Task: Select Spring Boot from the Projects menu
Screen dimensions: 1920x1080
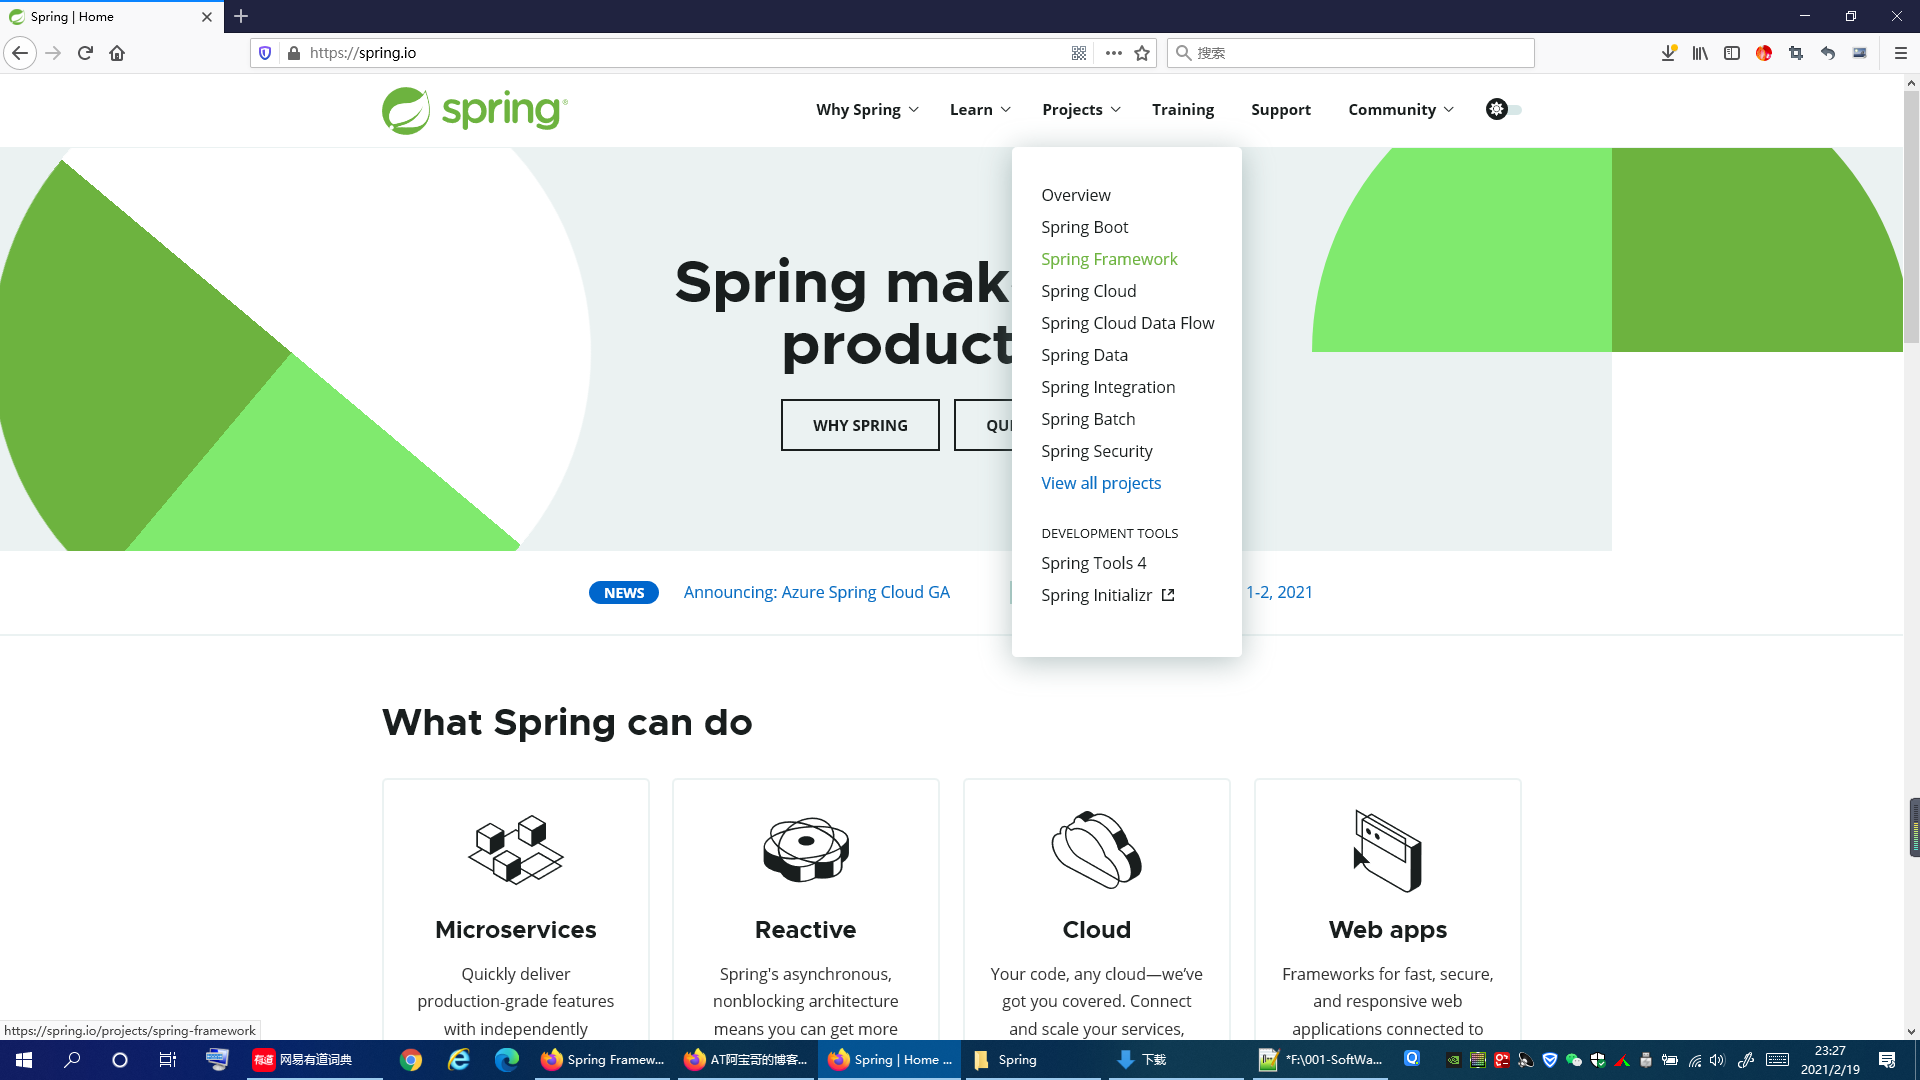Action: pyautogui.click(x=1084, y=227)
